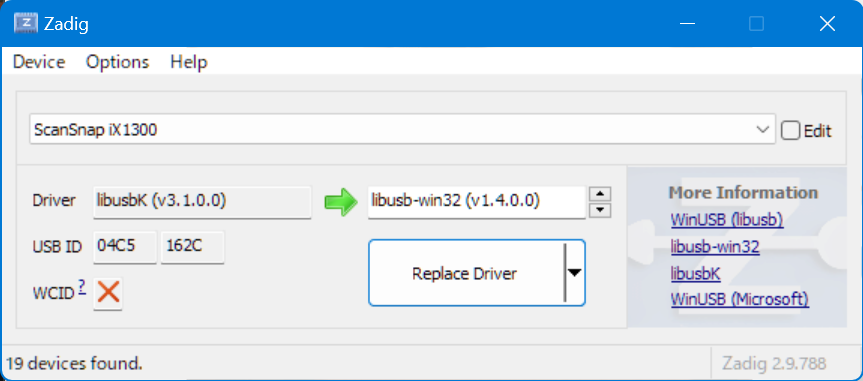Screen dimensions: 863x381
Task: Expand the ScanSnap iX1300 device dropdown
Action: (762, 130)
